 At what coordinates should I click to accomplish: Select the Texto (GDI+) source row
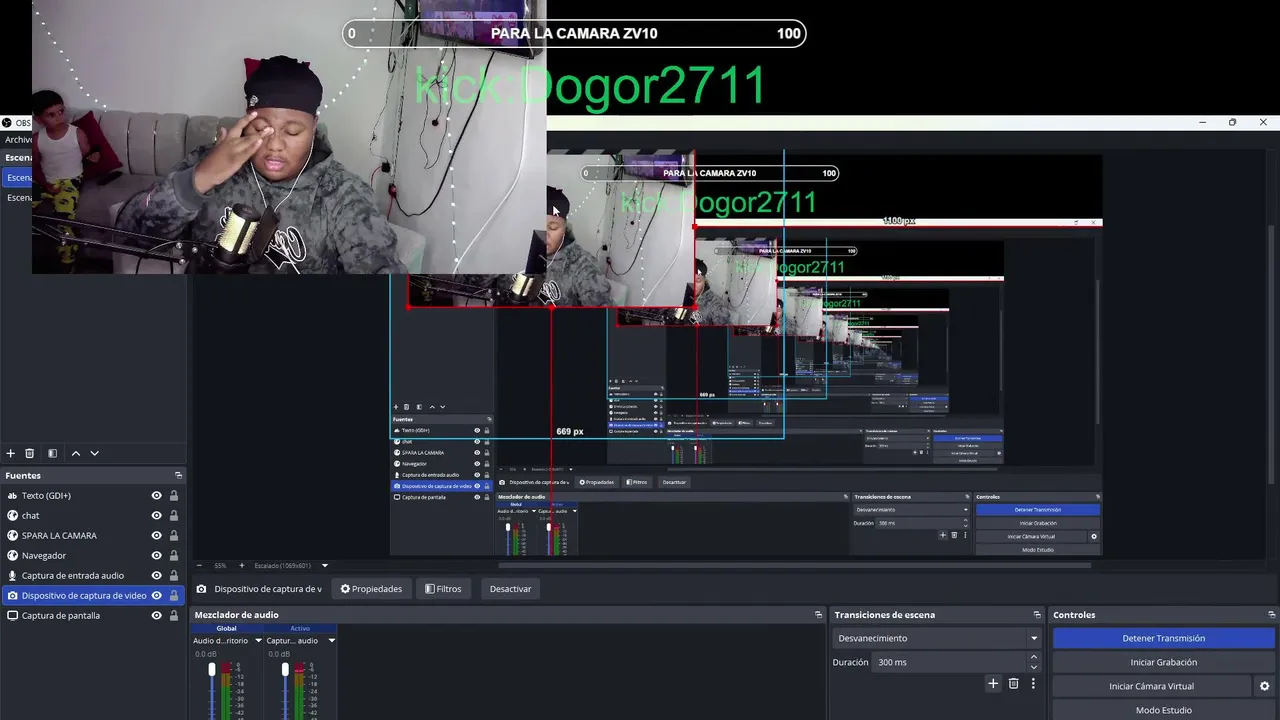94,495
